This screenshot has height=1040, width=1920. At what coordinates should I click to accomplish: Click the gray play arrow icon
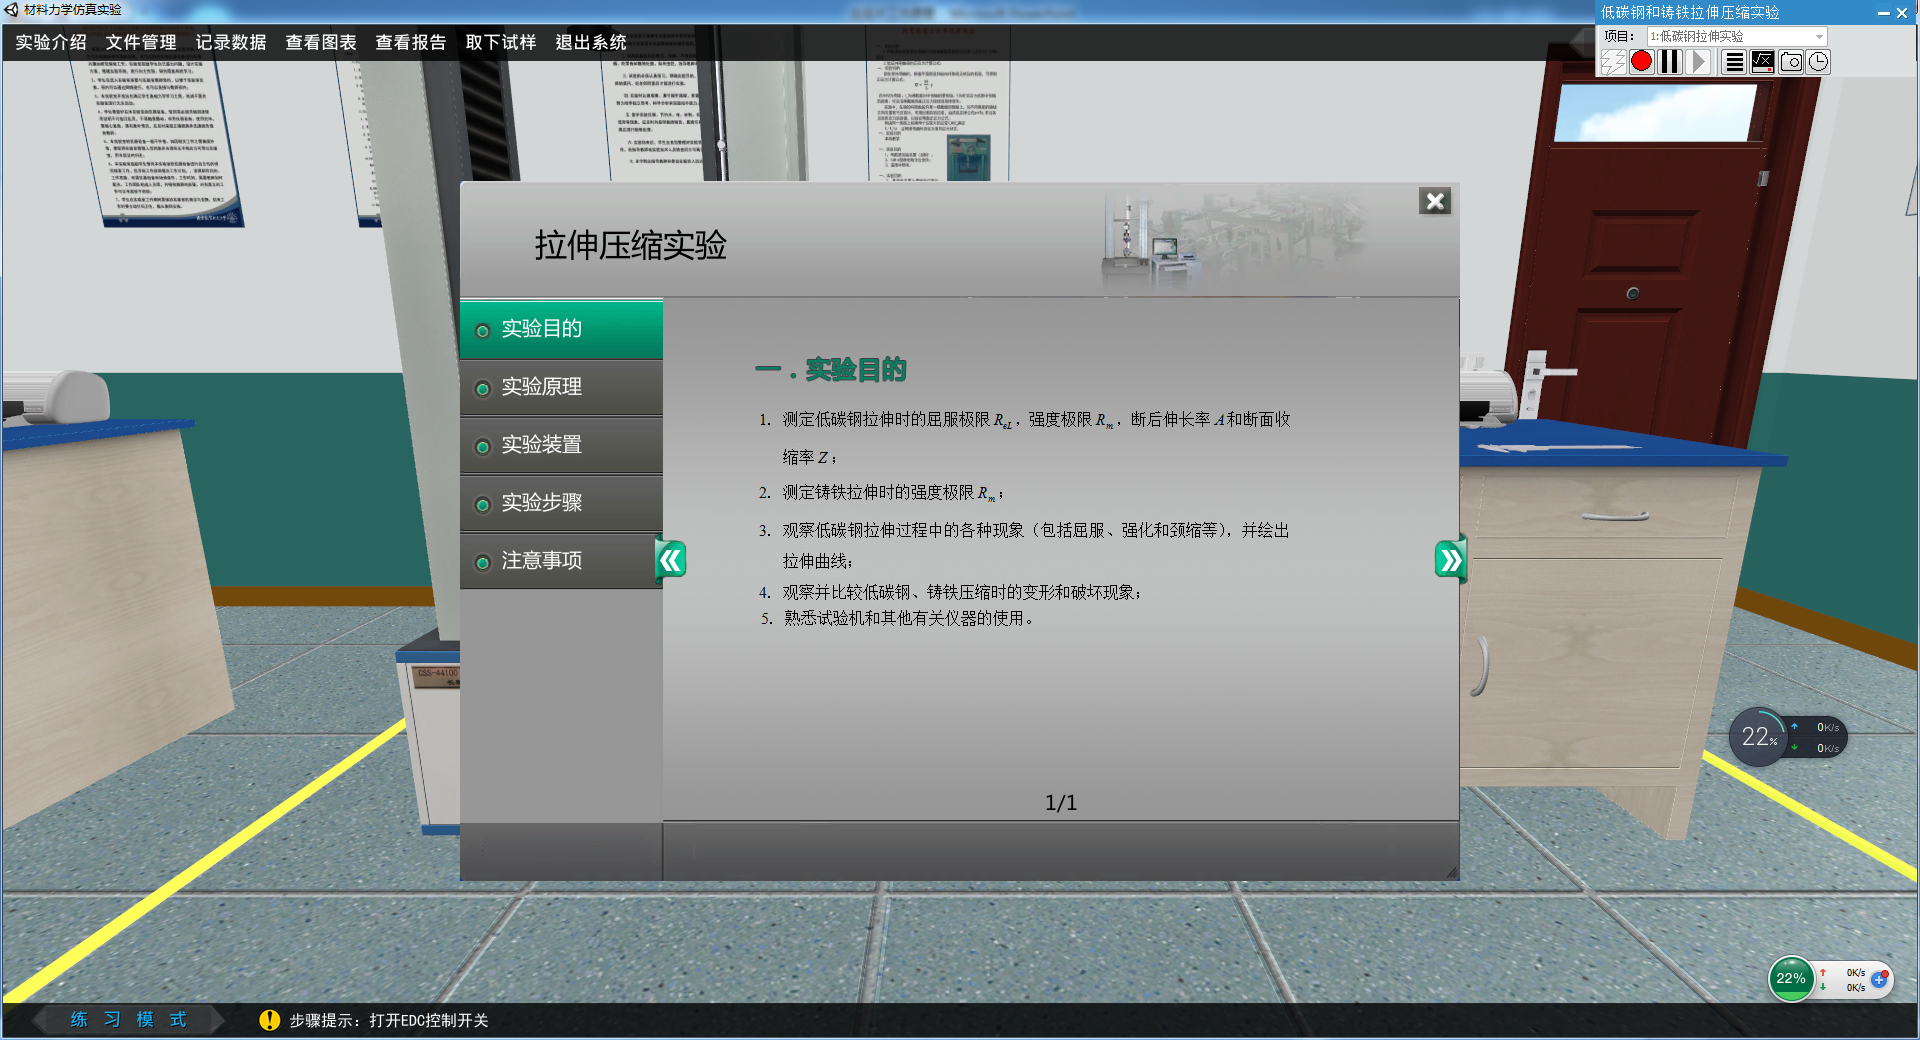tap(1698, 62)
